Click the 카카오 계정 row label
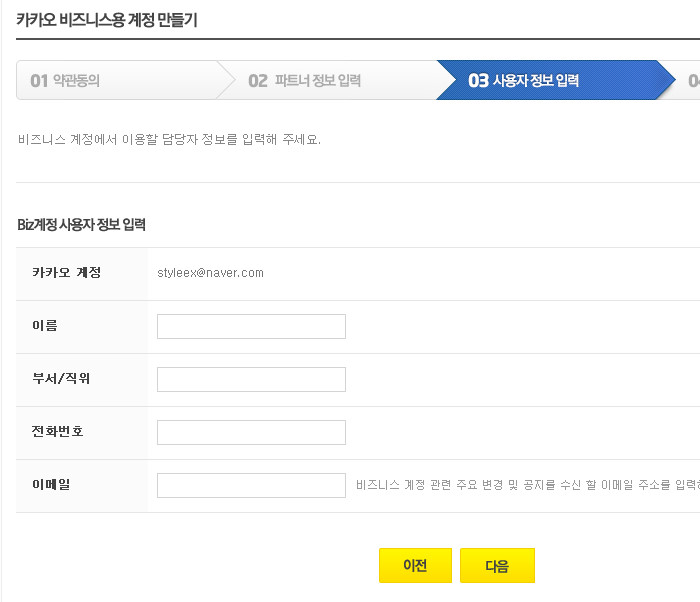The height and width of the screenshot is (602, 700). click(x=67, y=272)
